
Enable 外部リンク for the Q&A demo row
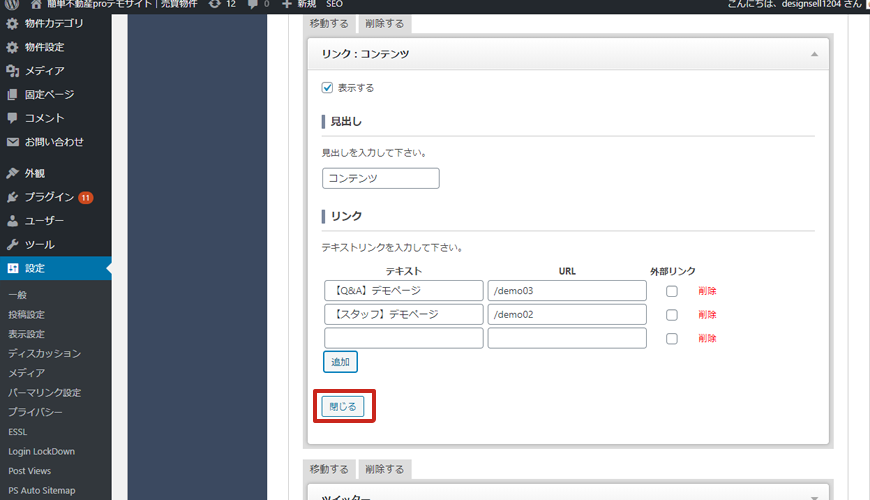(x=672, y=291)
